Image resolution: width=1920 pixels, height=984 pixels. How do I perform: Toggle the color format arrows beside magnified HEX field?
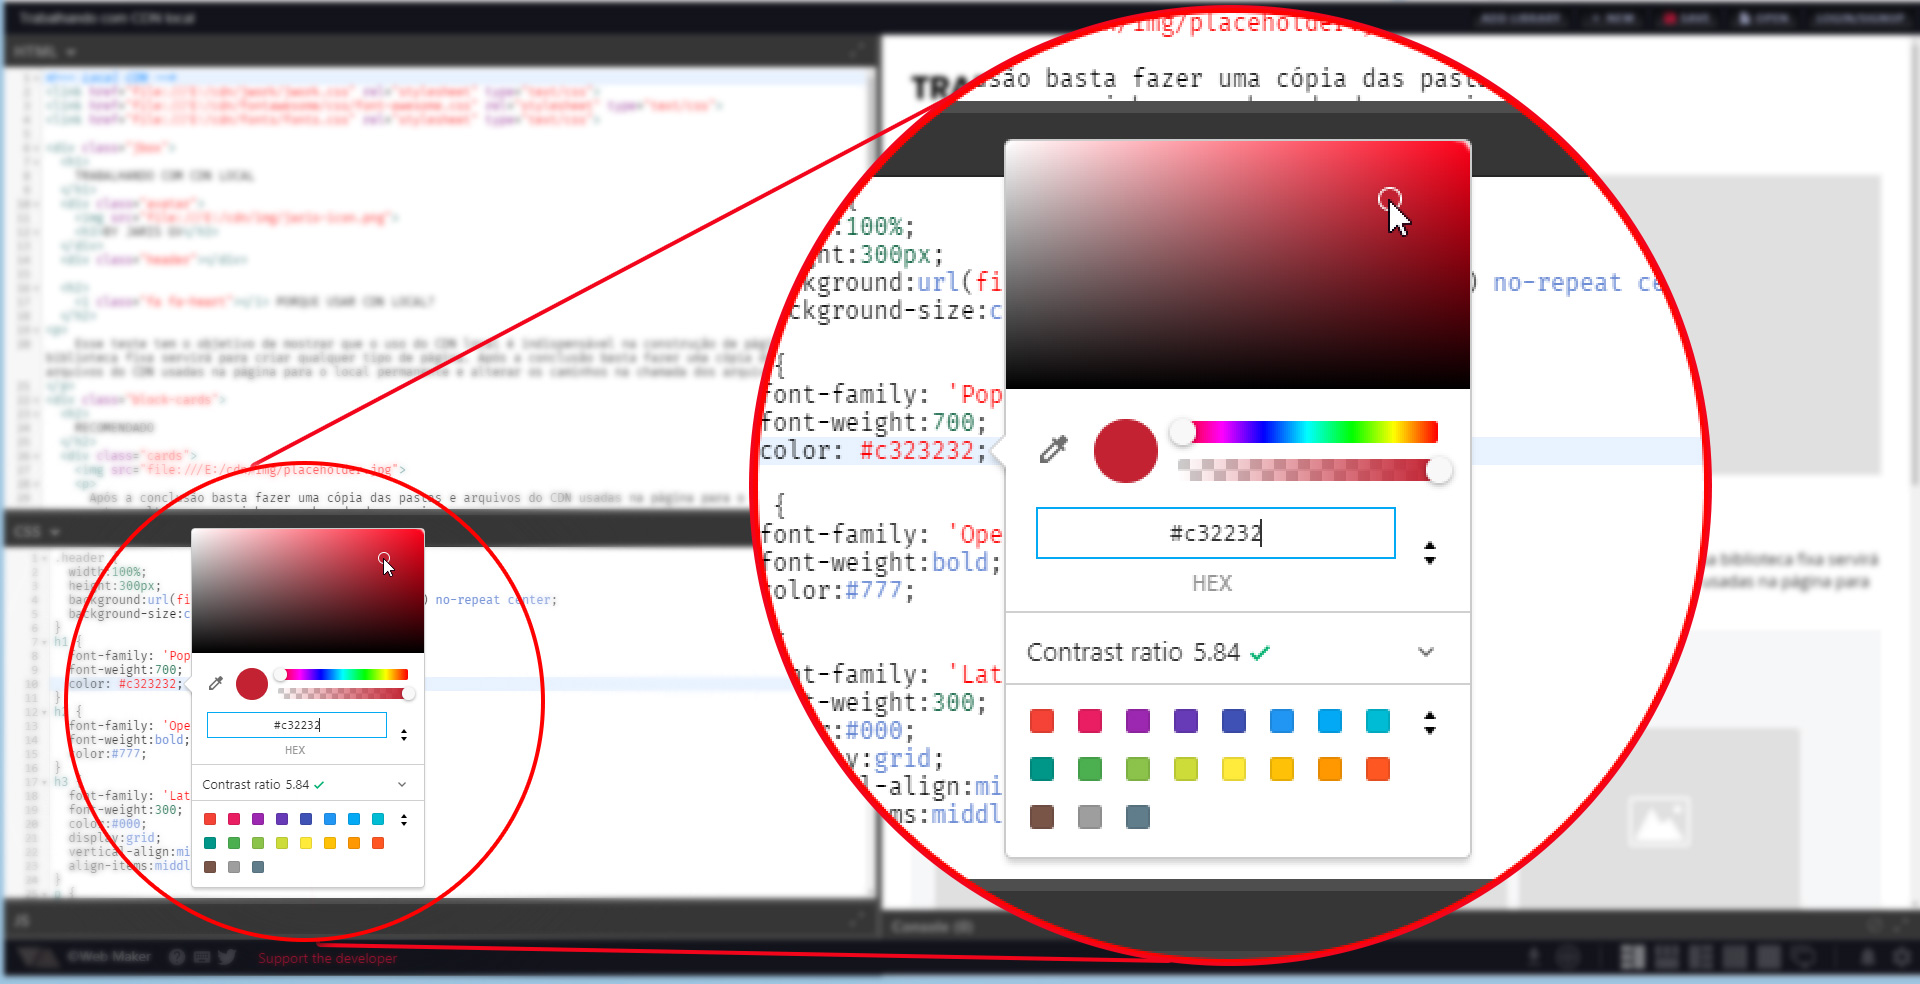pyautogui.click(x=1430, y=552)
